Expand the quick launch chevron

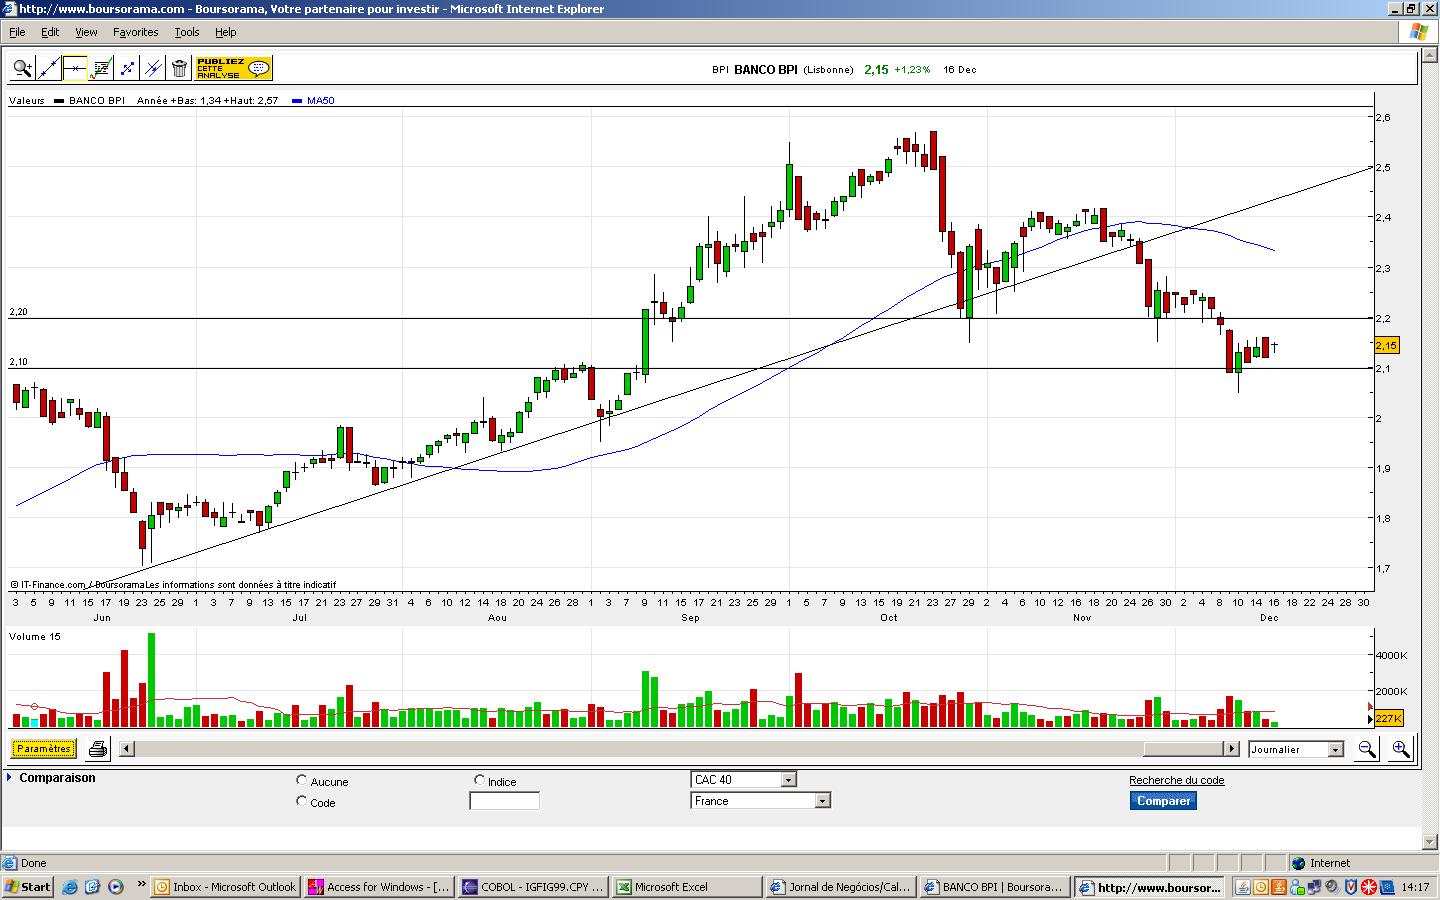pyautogui.click(x=141, y=884)
